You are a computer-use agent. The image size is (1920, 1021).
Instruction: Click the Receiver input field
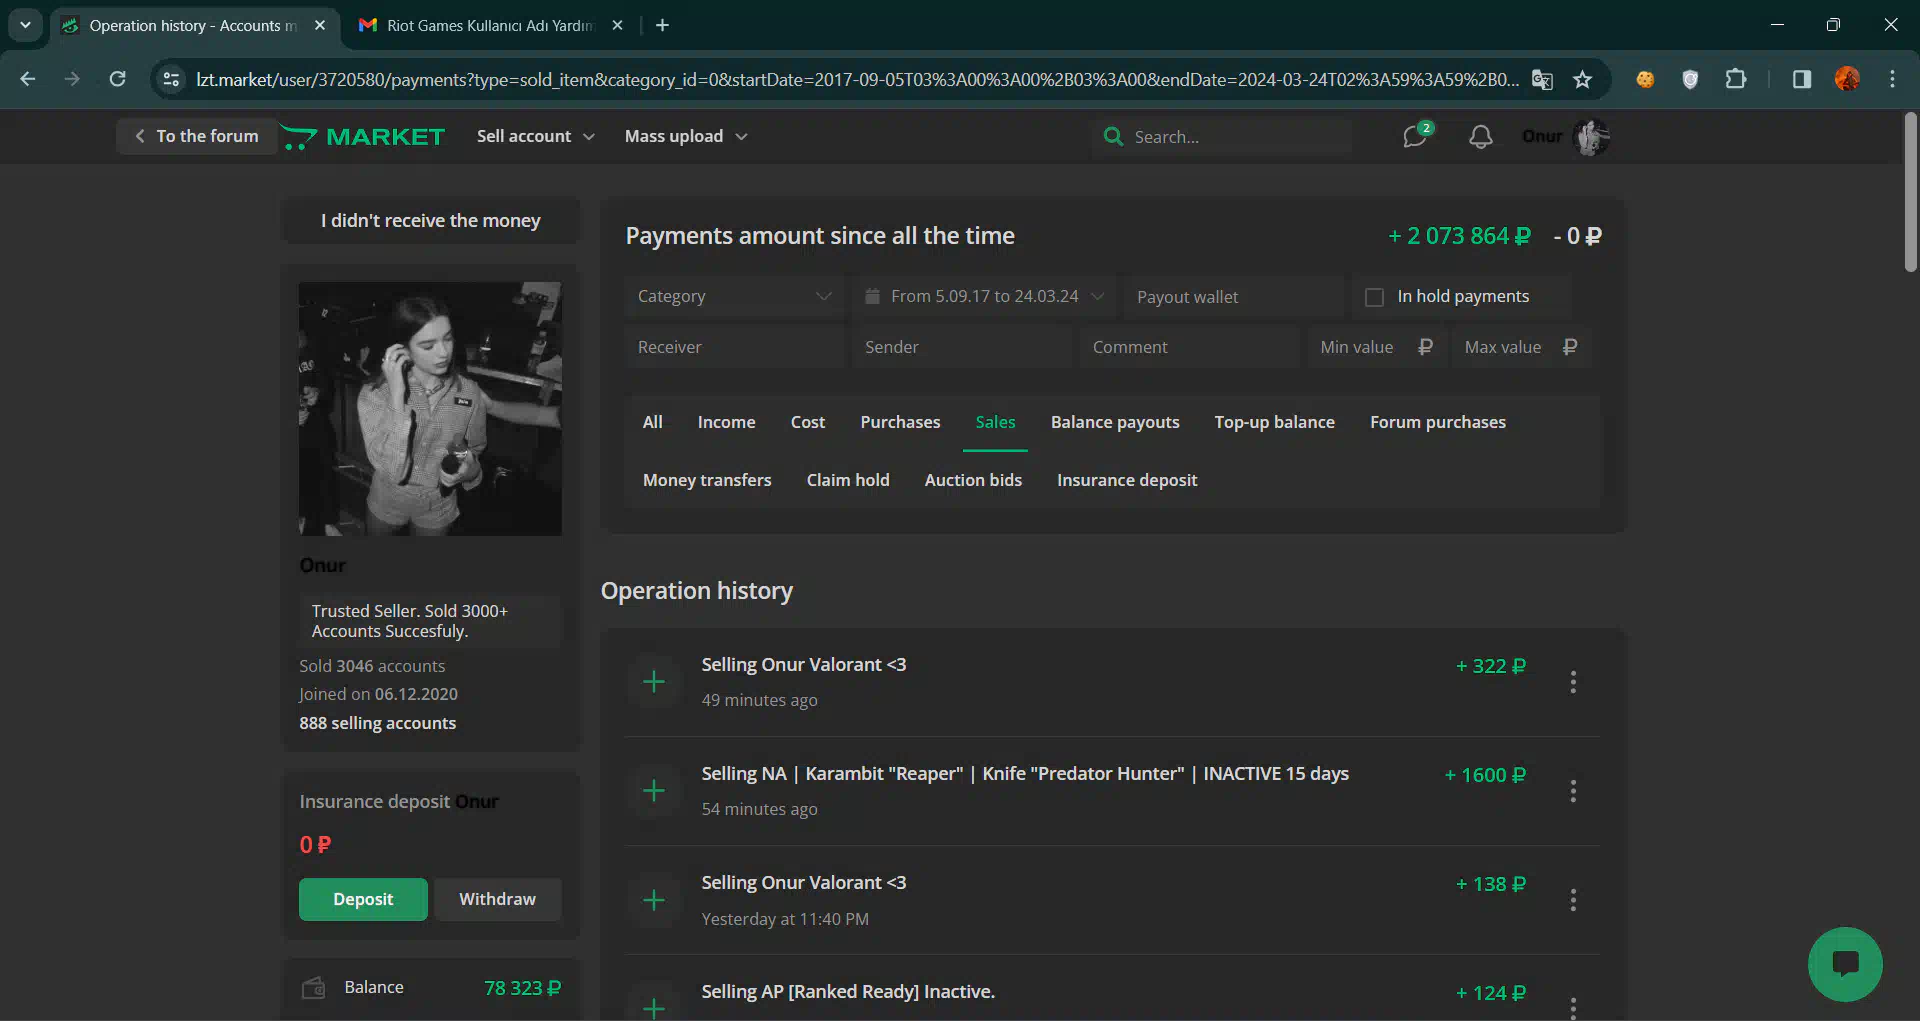[734, 347]
